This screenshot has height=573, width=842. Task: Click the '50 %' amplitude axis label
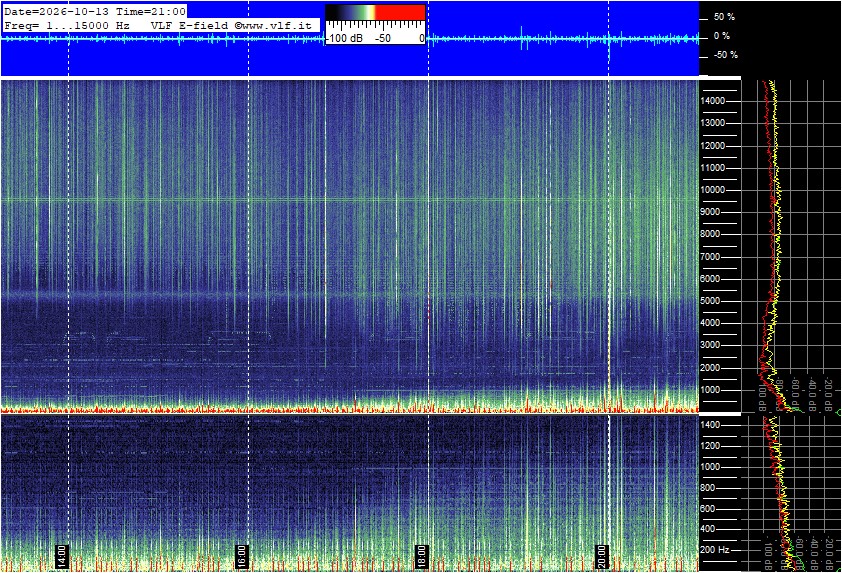click(x=724, y=17)
